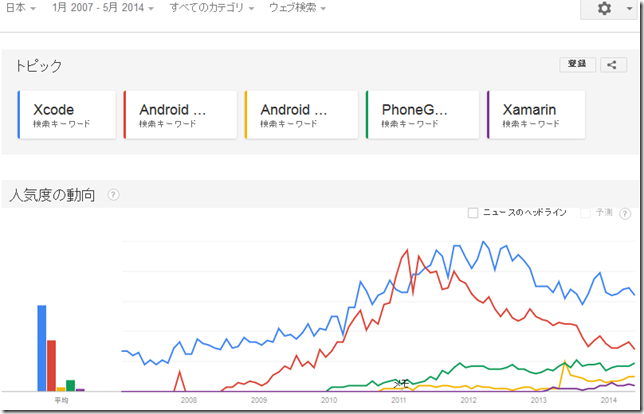Expand the date range 1月 2007 - 5月 2014 dropdown

tap(103, 7)
